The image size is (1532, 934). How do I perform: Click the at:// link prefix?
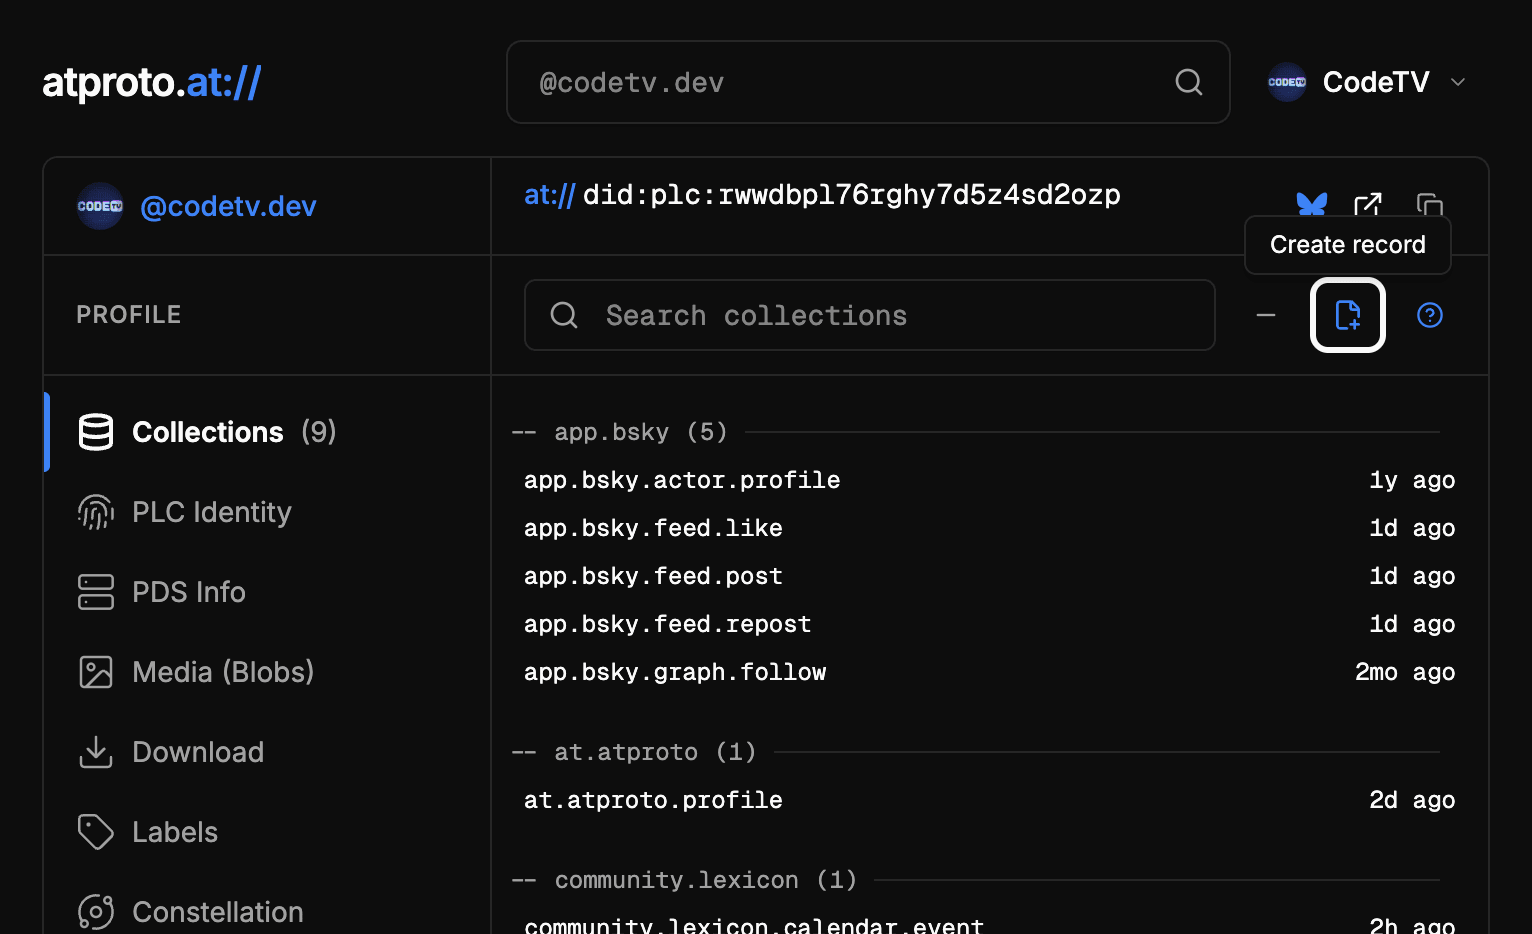pyautogui.click(x=549, y=195)
